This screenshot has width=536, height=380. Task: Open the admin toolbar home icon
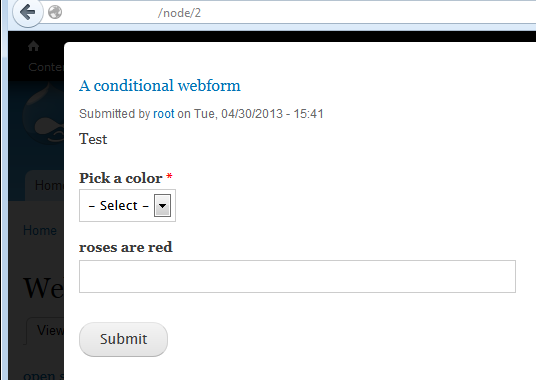click(x=34, y=46)
